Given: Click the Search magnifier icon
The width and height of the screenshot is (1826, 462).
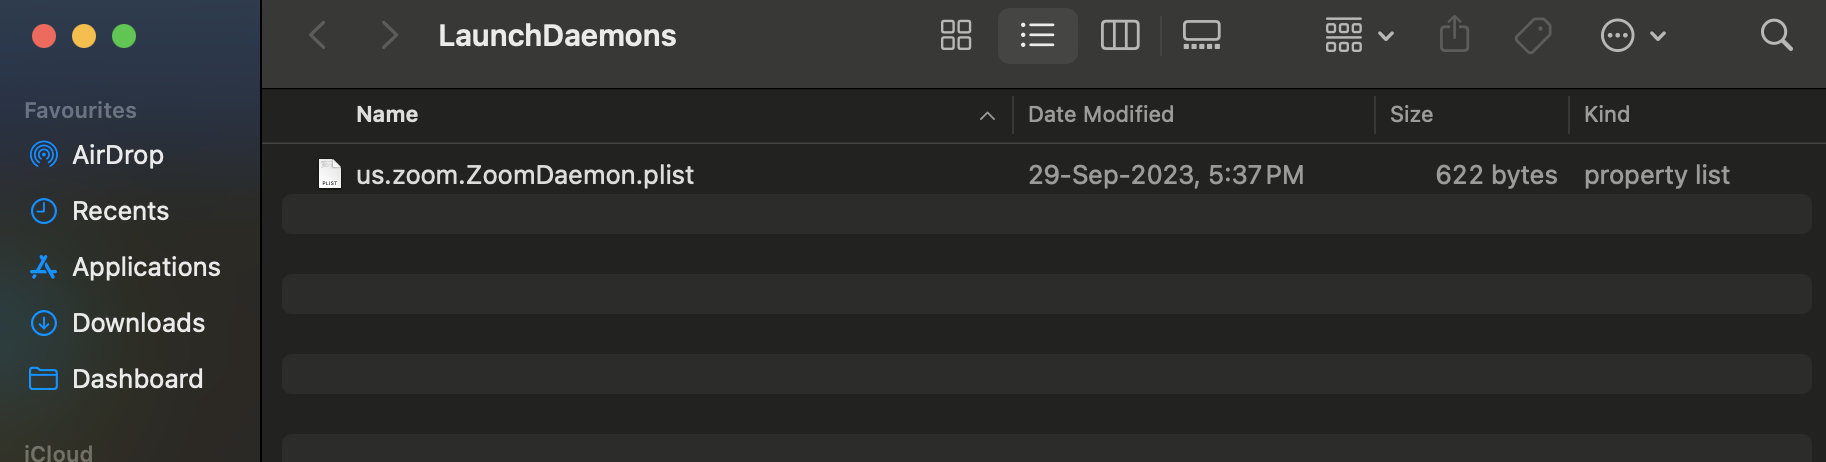Looking at the screenshot, I should coord(1776,36).
